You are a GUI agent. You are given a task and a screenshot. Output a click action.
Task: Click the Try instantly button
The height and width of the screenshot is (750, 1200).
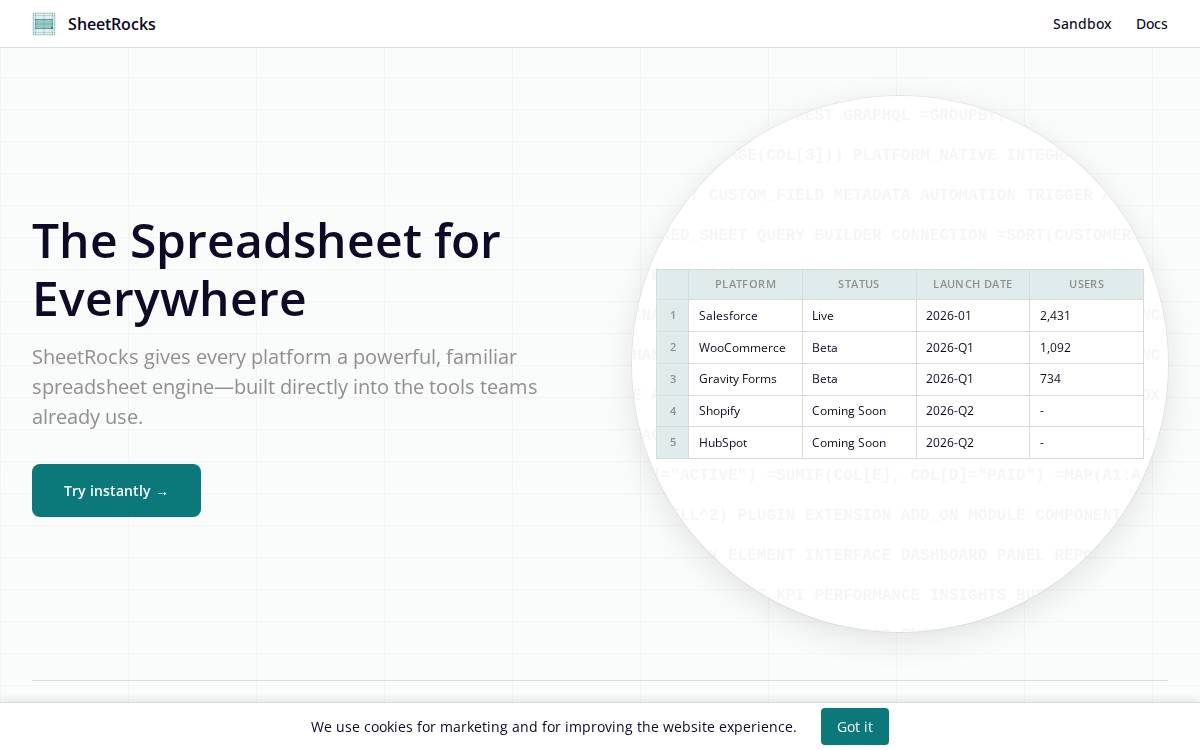coord(116,491)
